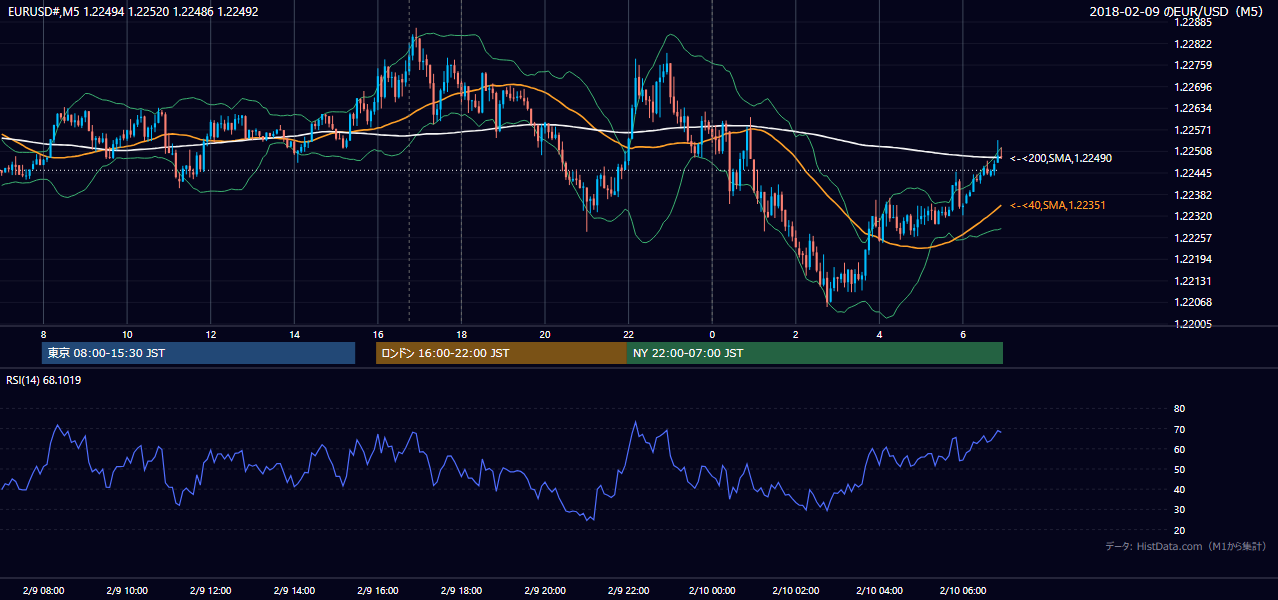The image size is (1278, 600).
Task: Click the 2/10 02:00 time label
Action: pos(796,590)
